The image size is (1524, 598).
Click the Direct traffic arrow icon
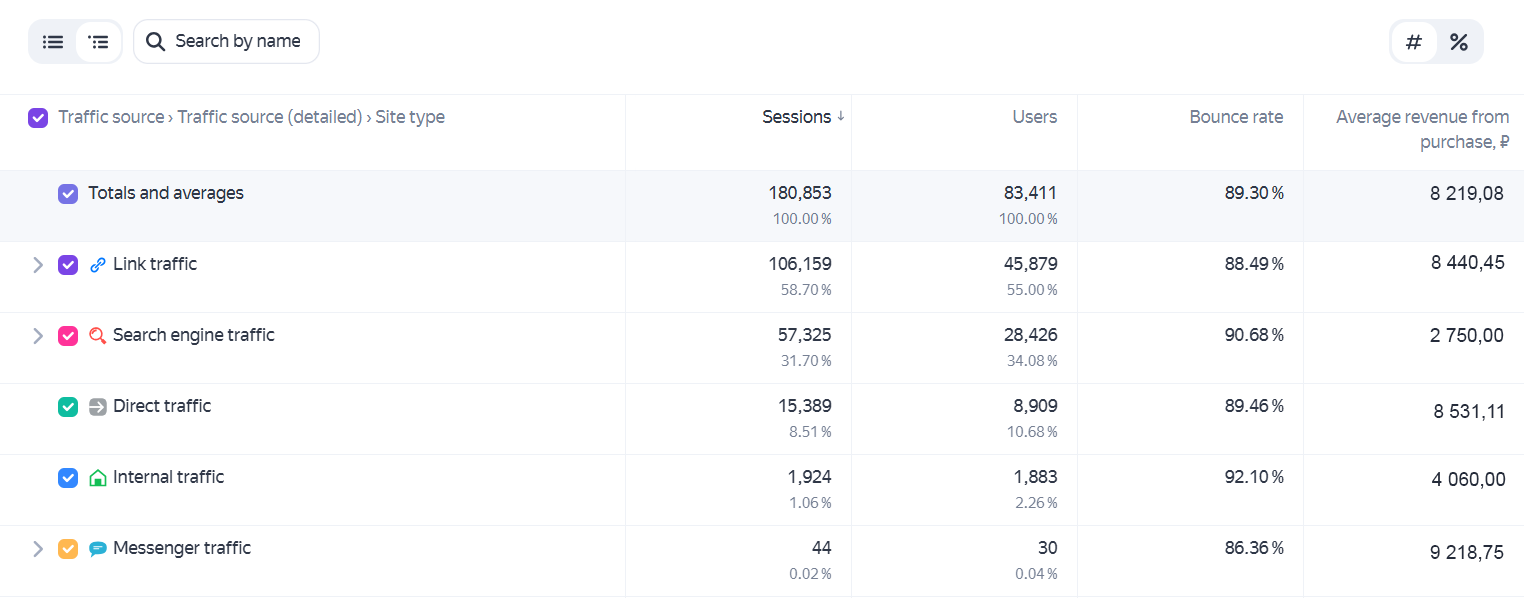(97, 407)
